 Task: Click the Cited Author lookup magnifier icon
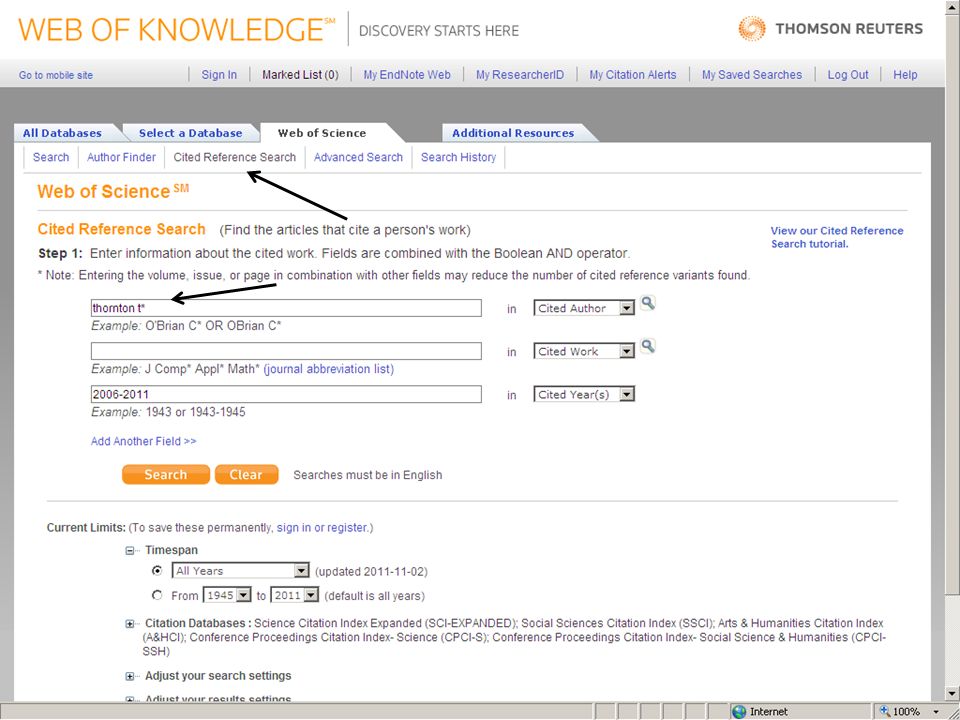coord(648,303)
